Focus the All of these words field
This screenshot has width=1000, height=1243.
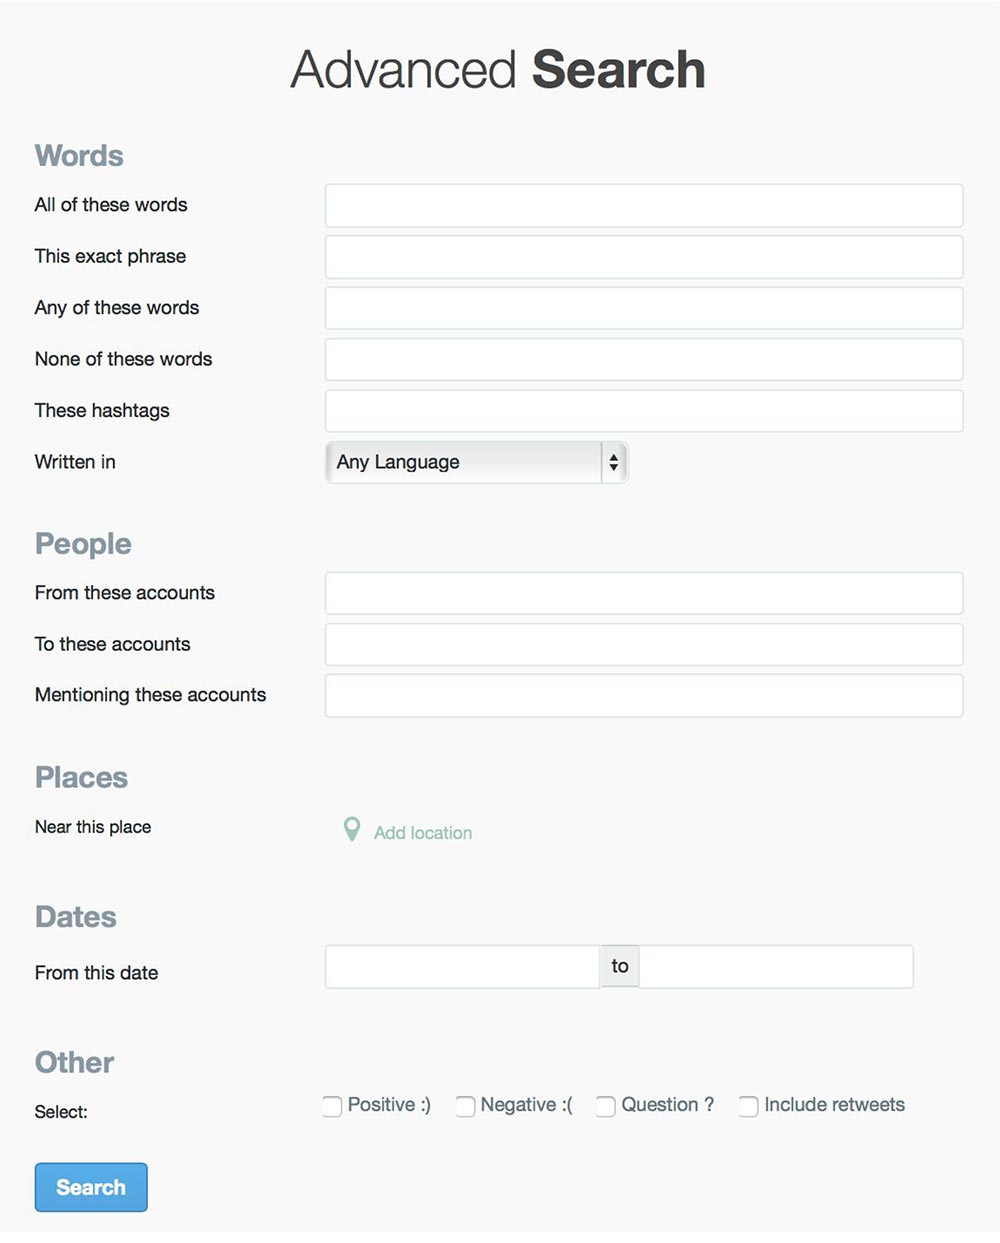(644, 205)
